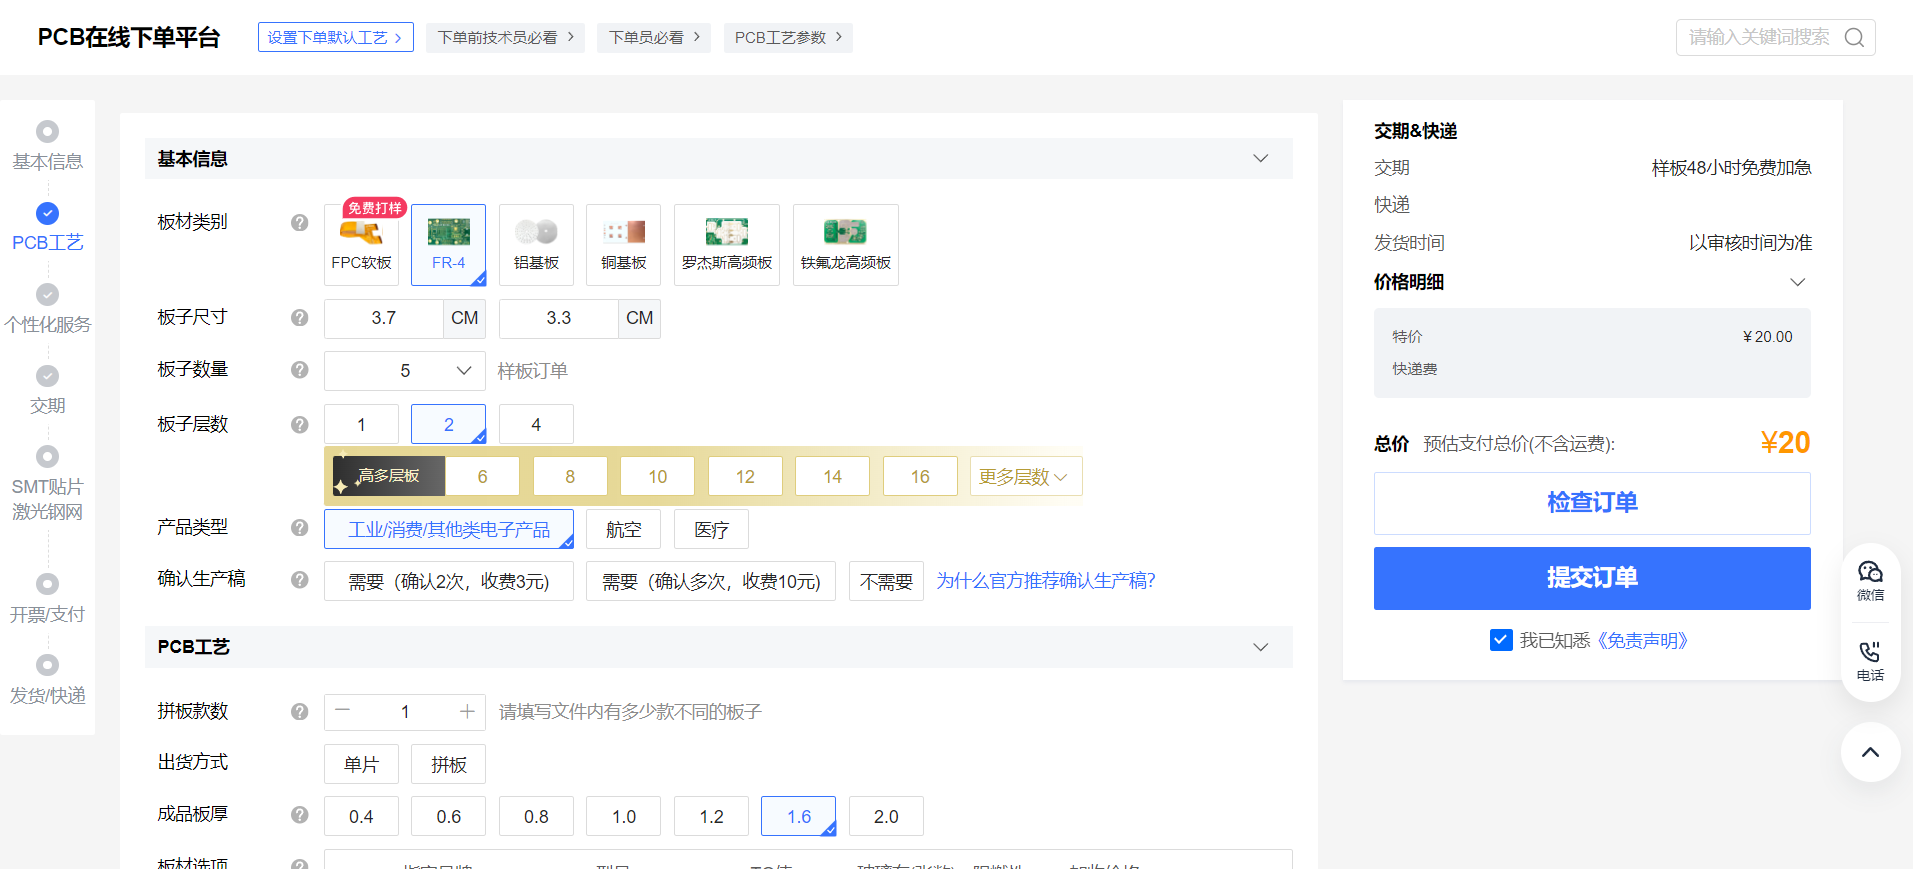Click 检查订单 button

point(1592,503)
